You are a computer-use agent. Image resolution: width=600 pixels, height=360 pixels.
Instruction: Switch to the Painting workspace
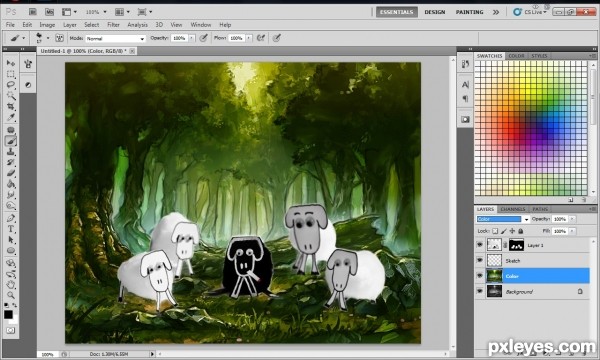click(470, 12)
